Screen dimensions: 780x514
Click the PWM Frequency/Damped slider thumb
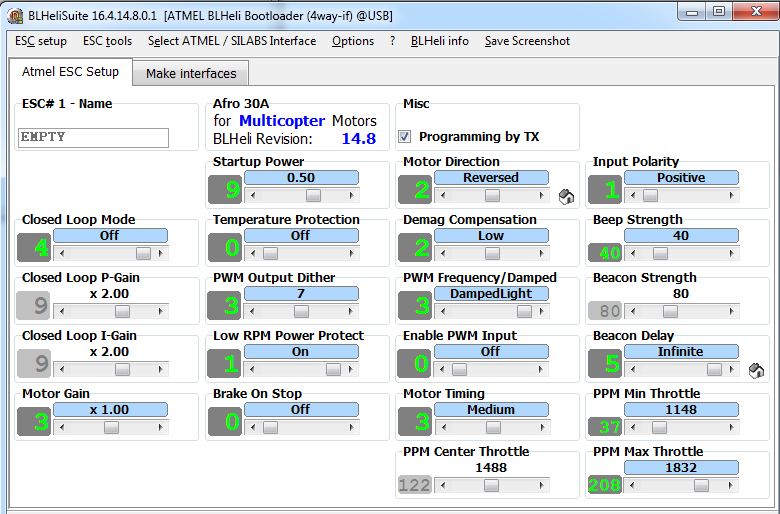(524, 311)
